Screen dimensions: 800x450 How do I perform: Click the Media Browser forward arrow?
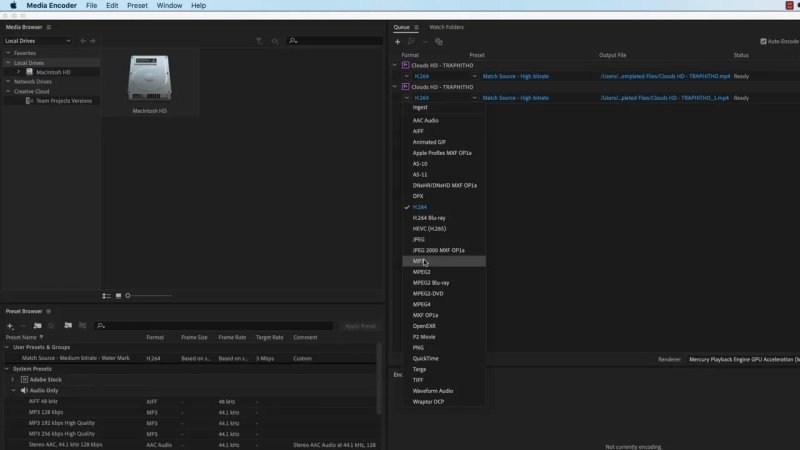coord(93,41)
